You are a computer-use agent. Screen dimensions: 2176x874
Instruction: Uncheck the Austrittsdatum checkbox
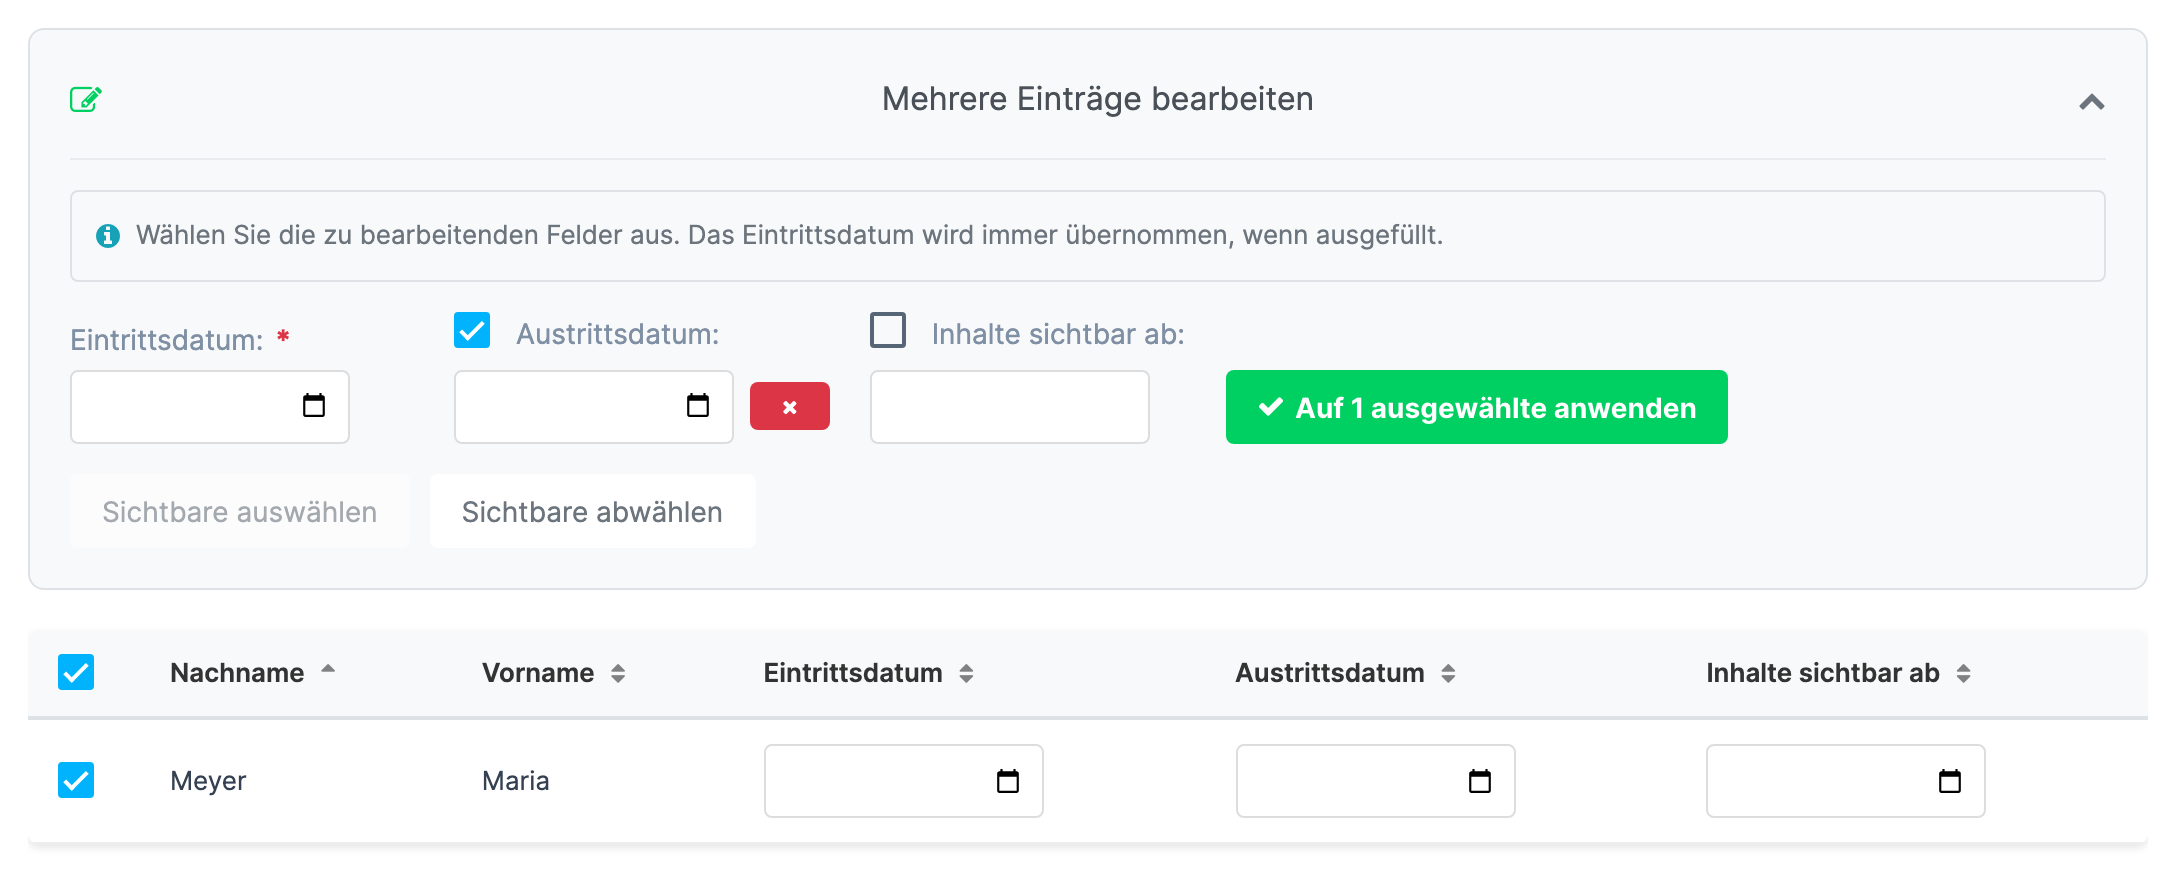pyautogui.click(x=472, y=330)
